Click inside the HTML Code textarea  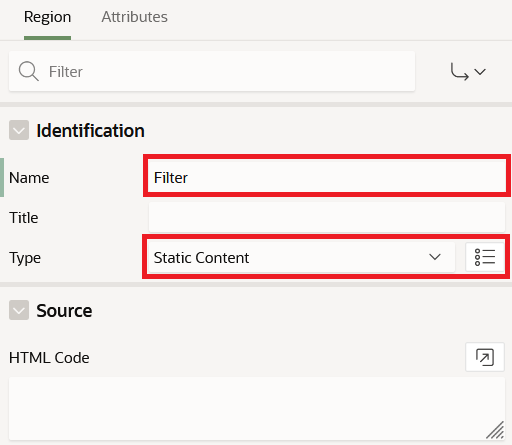click(257, 408)
